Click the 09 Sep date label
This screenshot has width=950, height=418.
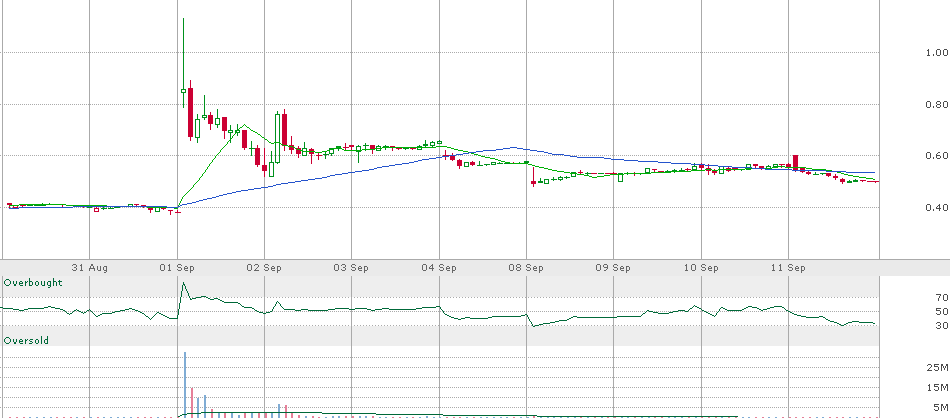(614, 268)
